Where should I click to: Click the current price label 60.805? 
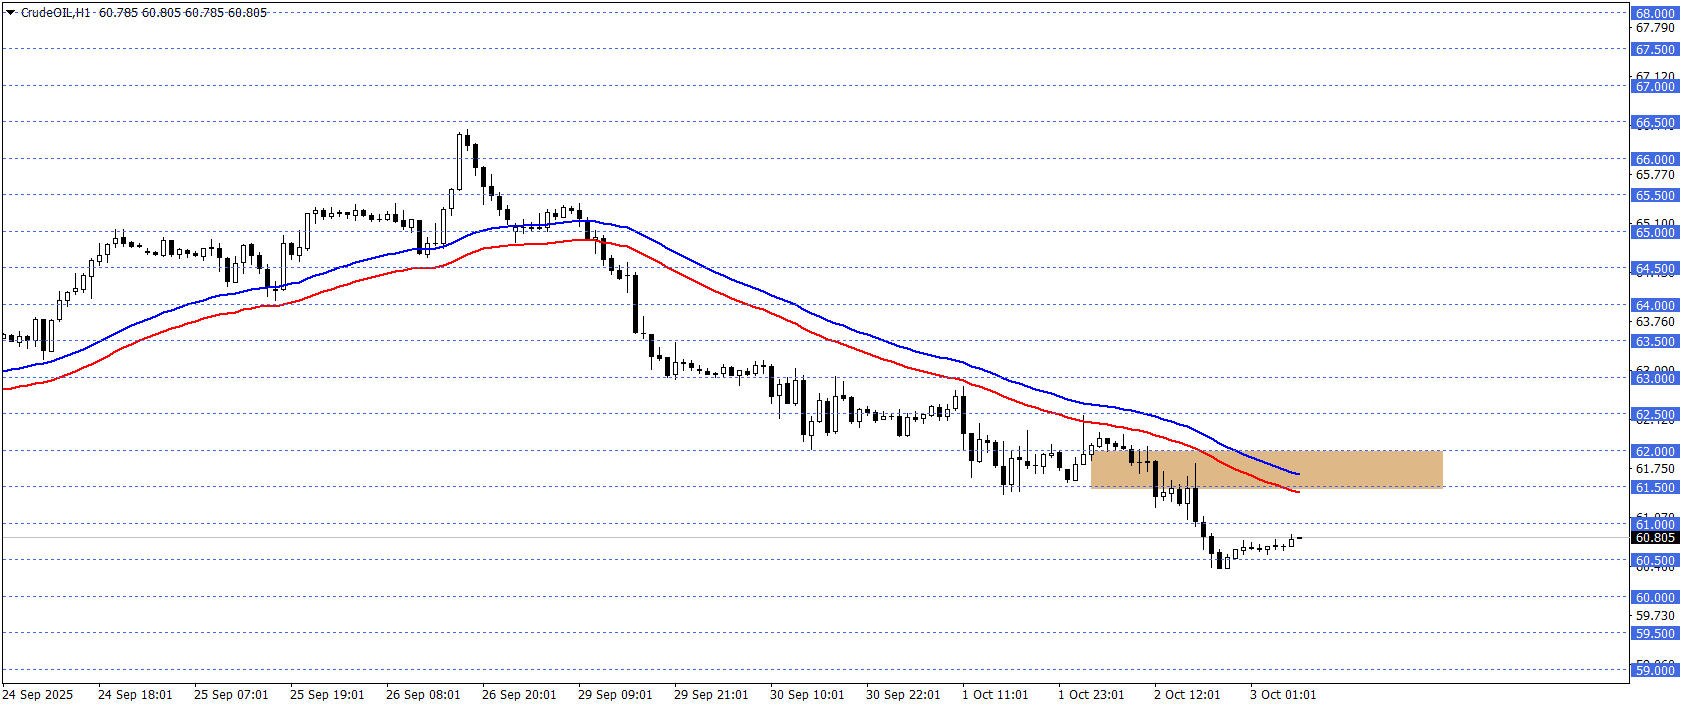pos(1655,538)
